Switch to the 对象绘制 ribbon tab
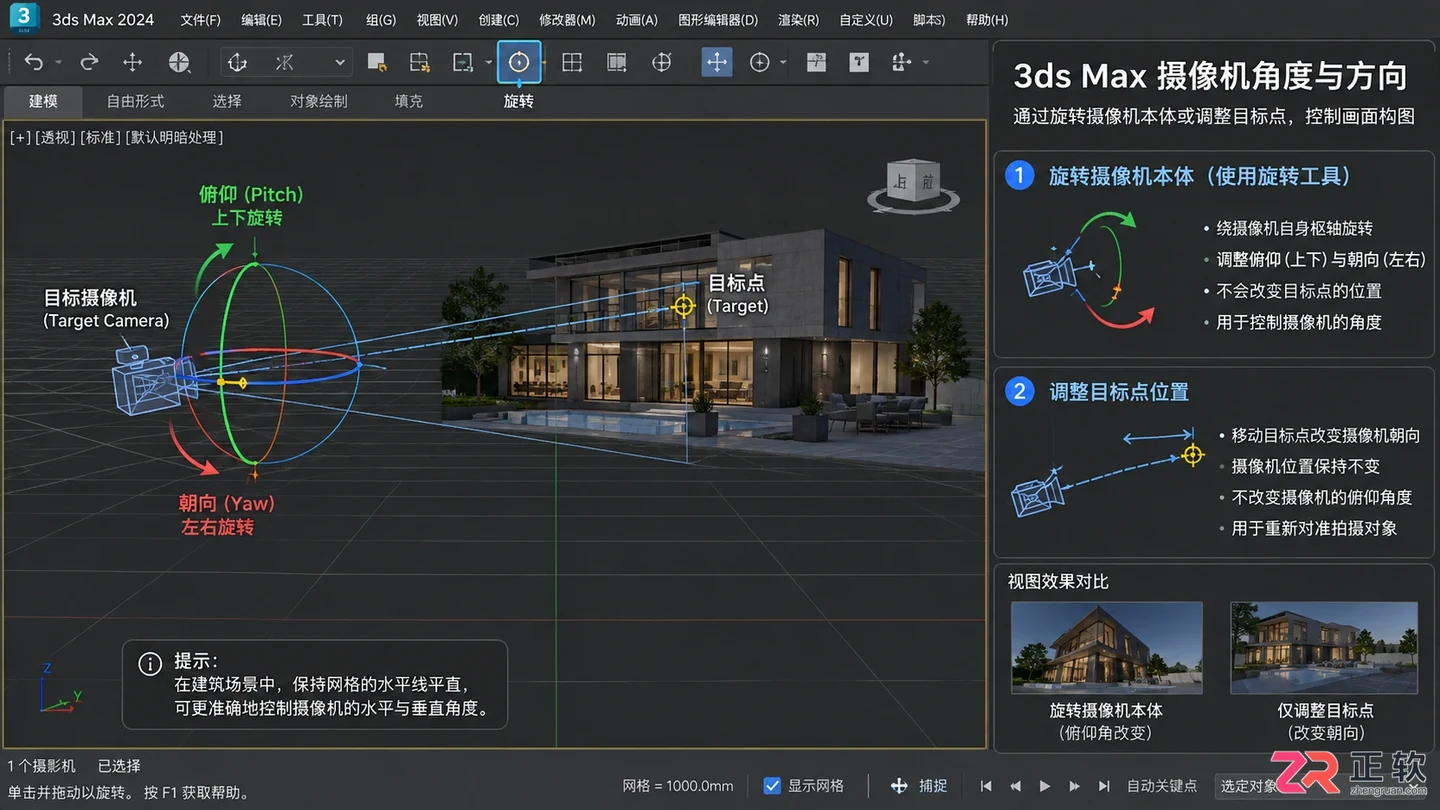This screenshot has height=810, width=1440. [318, 101]
